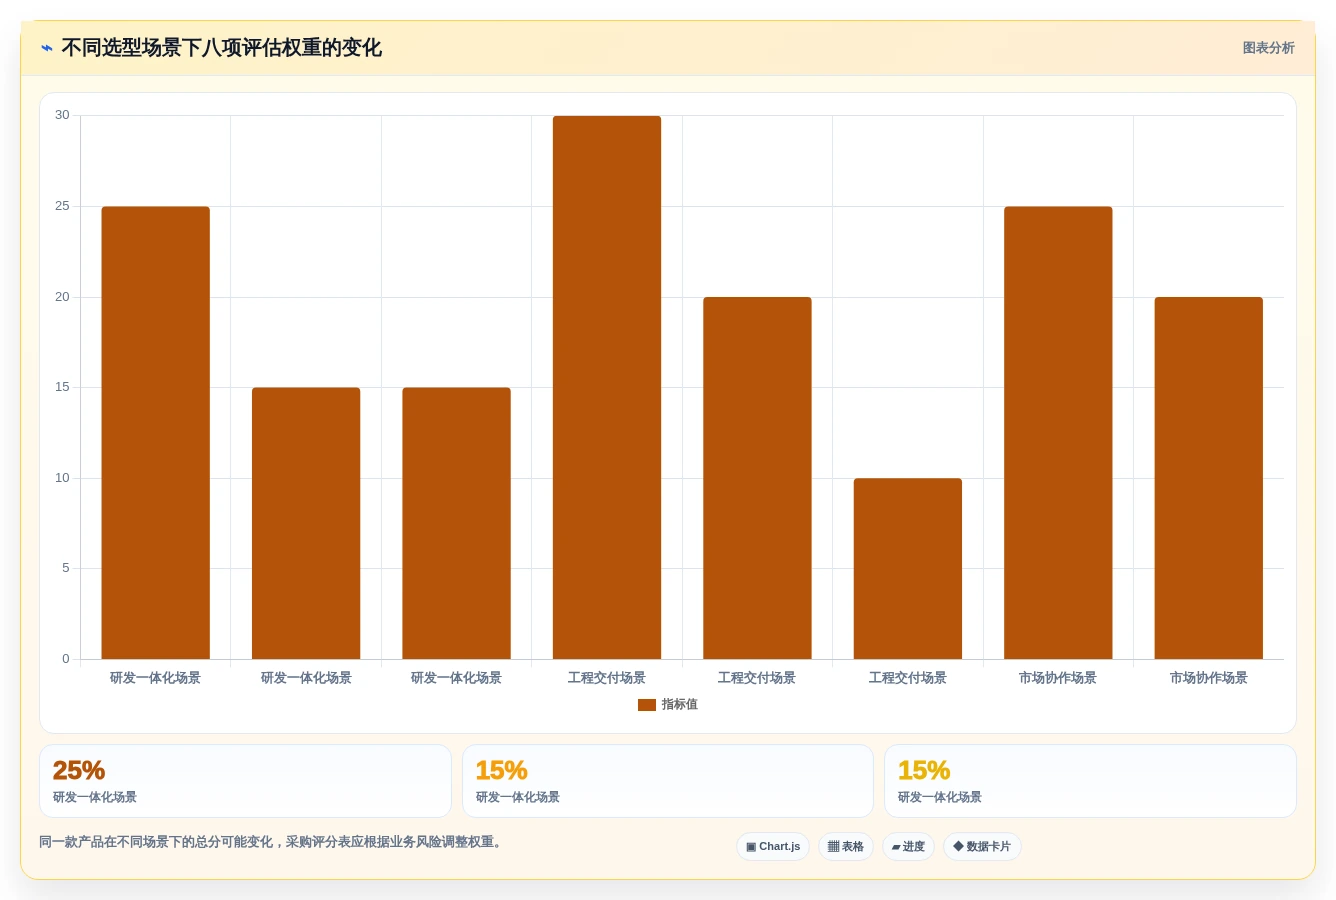Click the 指标值 legend label
The width and height of the screenshot is (1336, 900).
tap(680, 705)
